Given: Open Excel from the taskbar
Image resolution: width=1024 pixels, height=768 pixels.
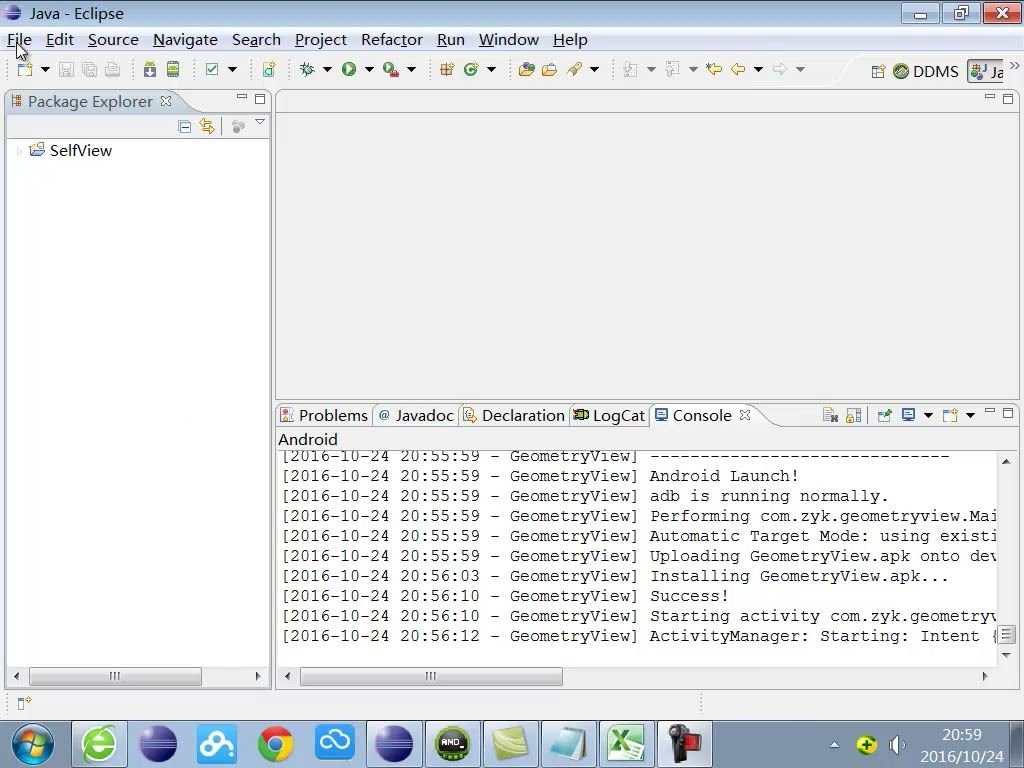Looking at the screenshot, I should [627, 744].
